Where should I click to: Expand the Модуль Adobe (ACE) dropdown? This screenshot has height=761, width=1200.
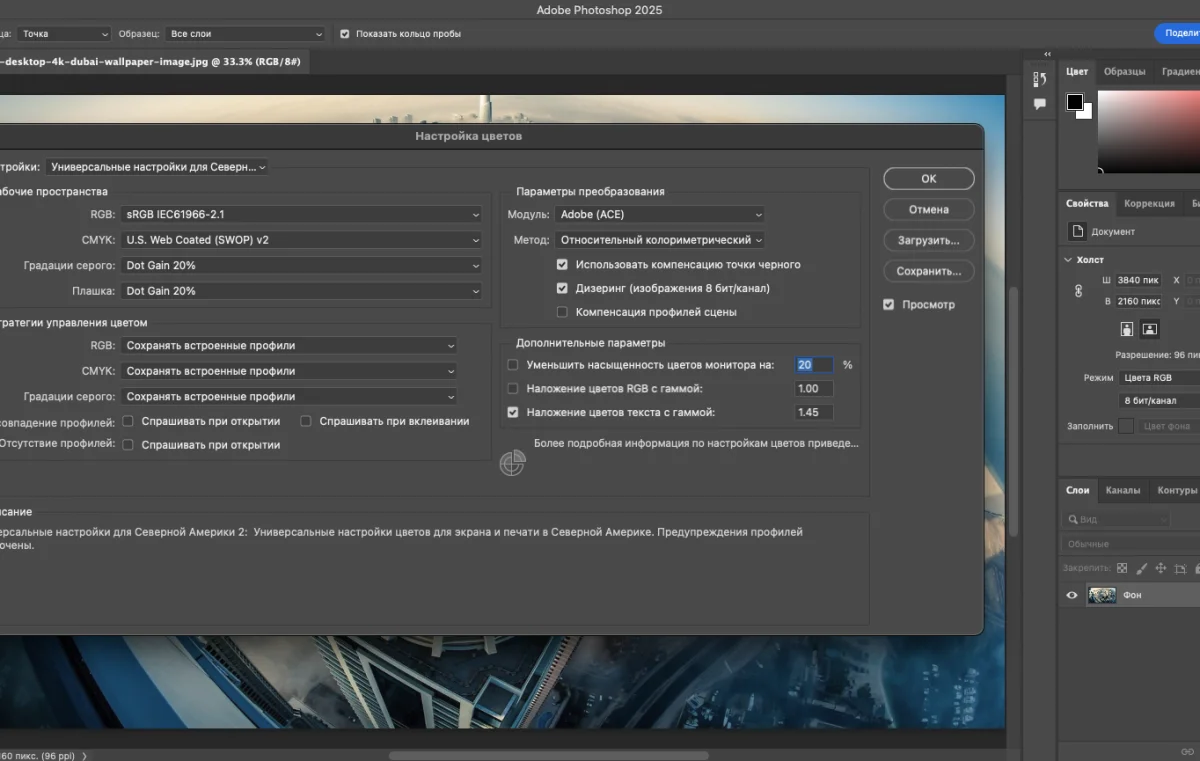click(661, 214)
